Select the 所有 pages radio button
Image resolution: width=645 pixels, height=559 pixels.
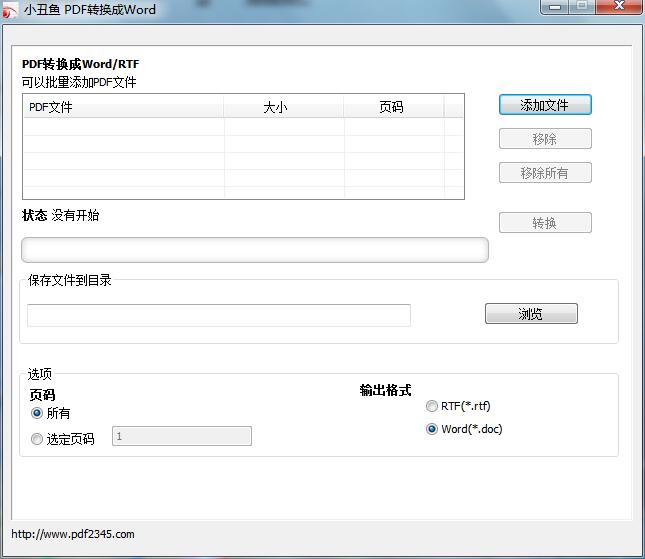pyautogui.click(x=37, y=413)
